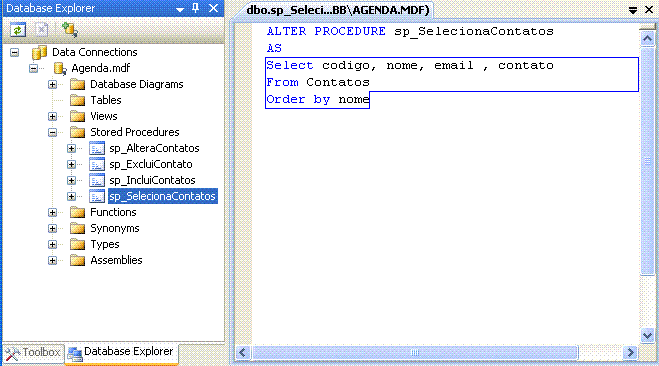659x366 pixels.
Task: Click the ALTER PROCEDURE keyword in editor
Action: tap(326, 31)
